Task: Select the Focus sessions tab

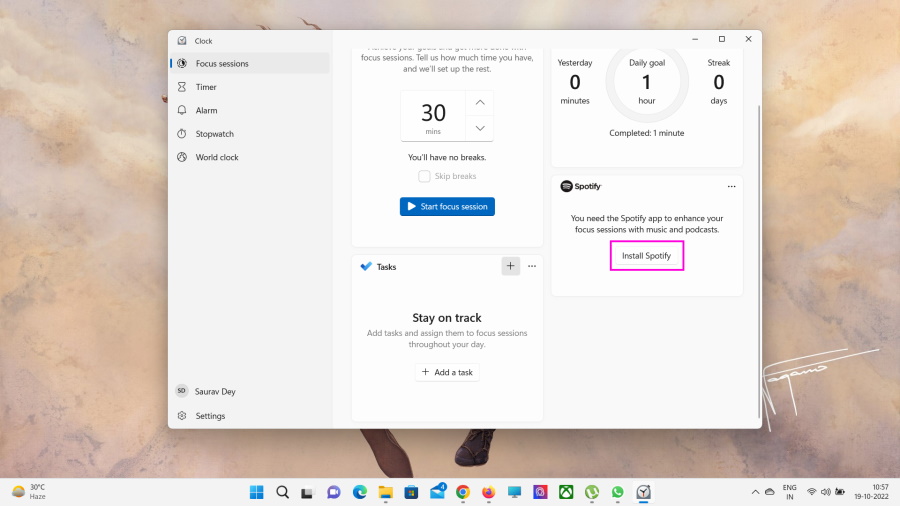Action: pyautogui.click(x=221, y=63)
